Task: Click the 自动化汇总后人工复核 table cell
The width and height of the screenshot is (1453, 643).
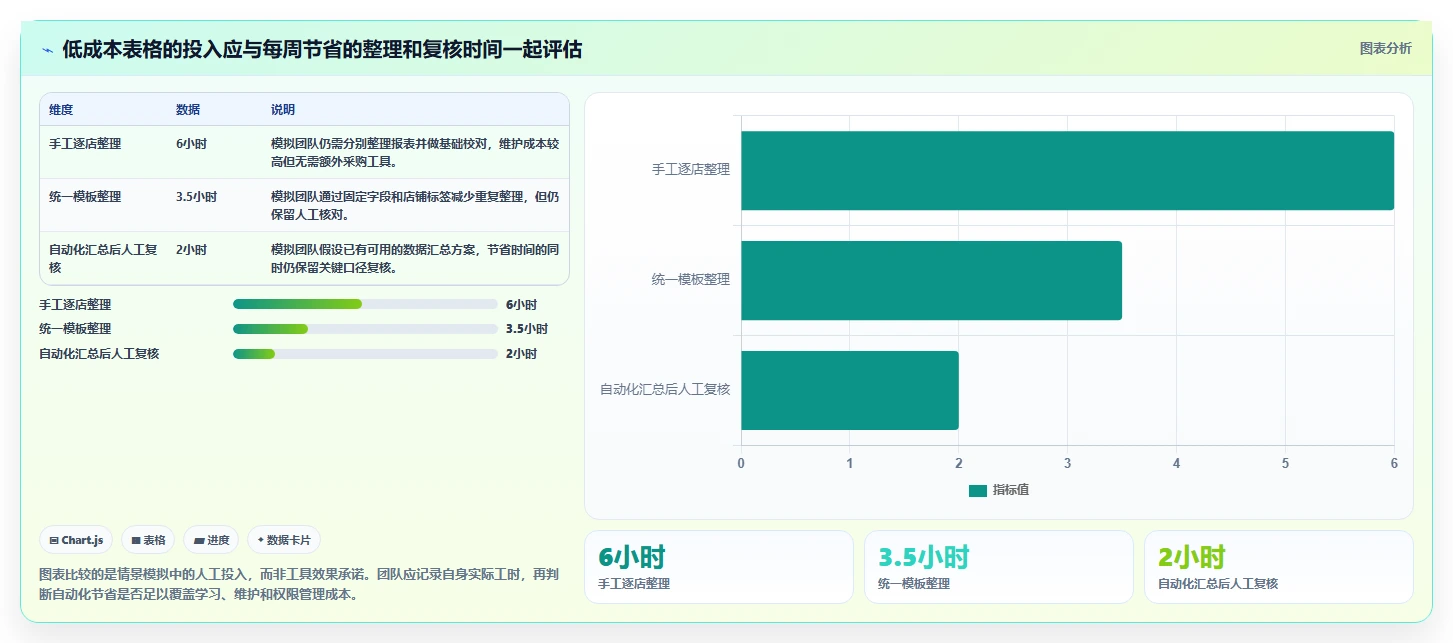Action: tap(103, 258)
